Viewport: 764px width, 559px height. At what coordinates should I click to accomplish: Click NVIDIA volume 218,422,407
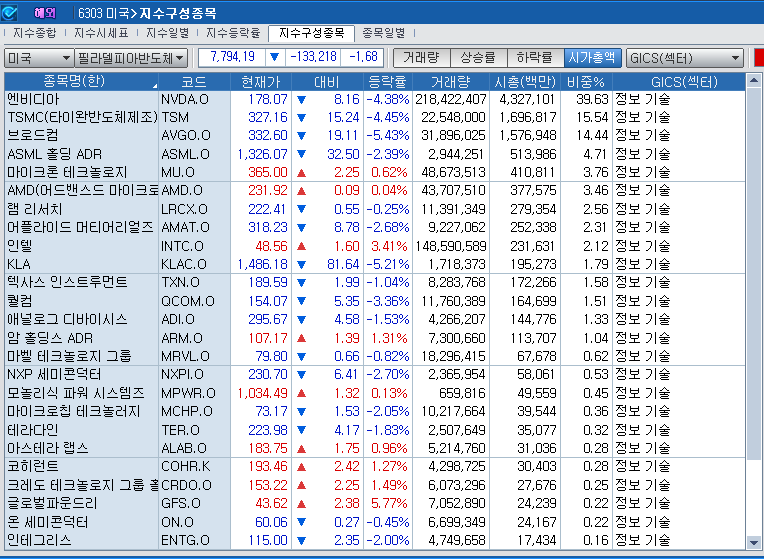pyautogui.click(x=451, y=99)
